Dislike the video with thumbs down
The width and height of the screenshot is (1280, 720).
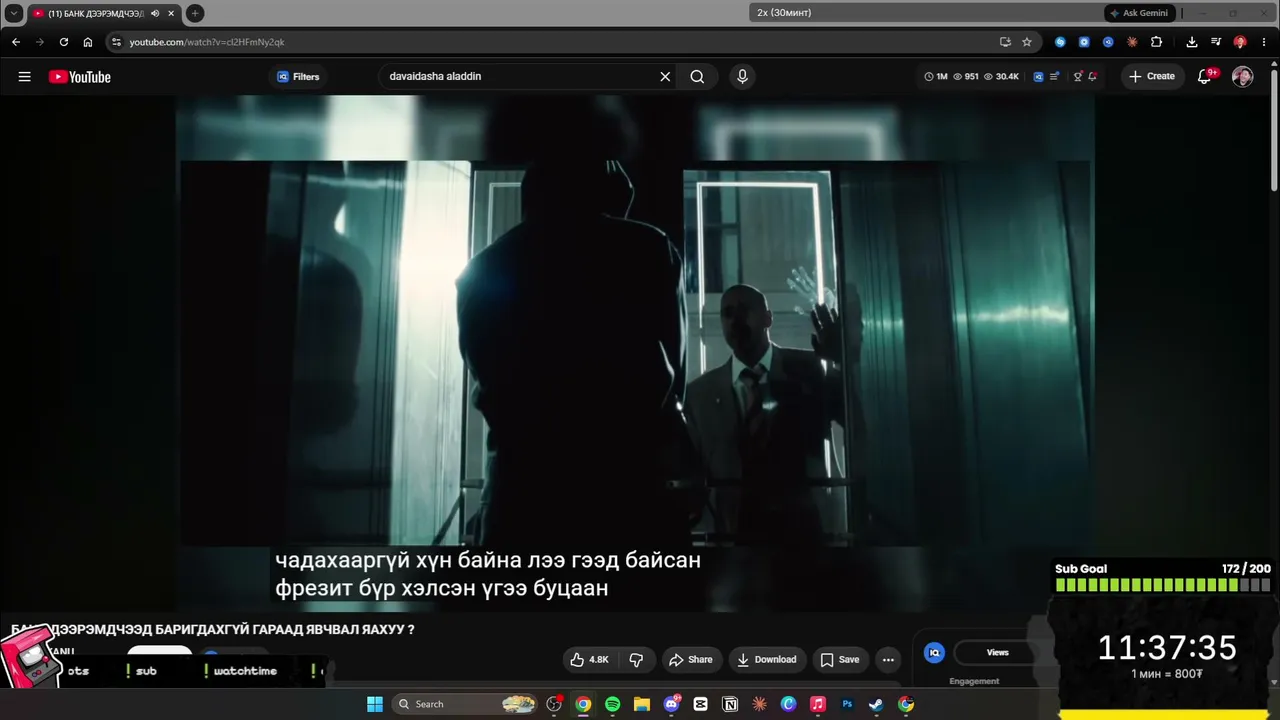pyautogui.click(x=636, y=660)
